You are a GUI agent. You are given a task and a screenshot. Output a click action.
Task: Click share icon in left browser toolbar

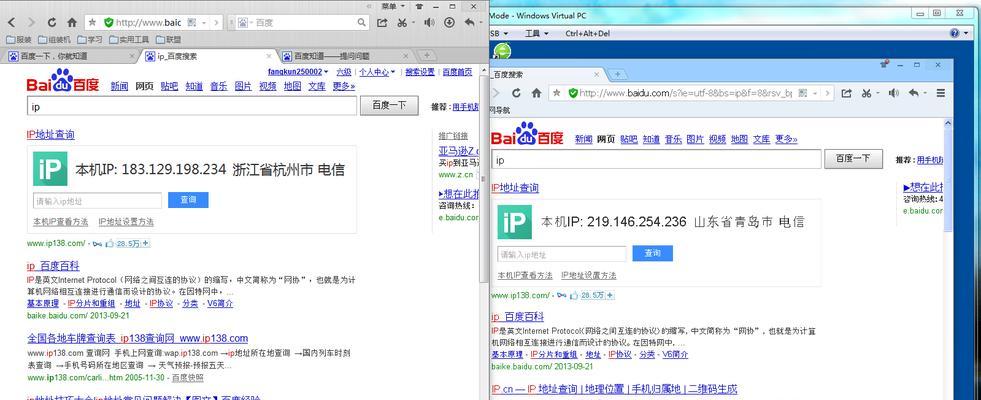[382, 23]
